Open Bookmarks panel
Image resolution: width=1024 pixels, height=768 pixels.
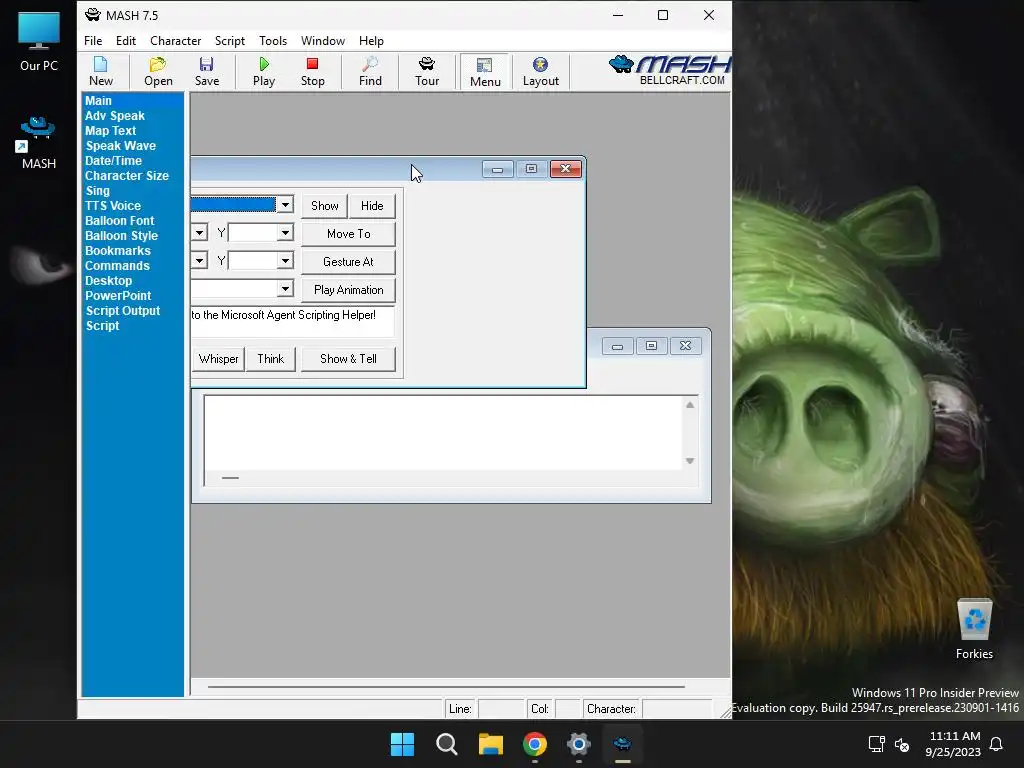click(118, 251)
